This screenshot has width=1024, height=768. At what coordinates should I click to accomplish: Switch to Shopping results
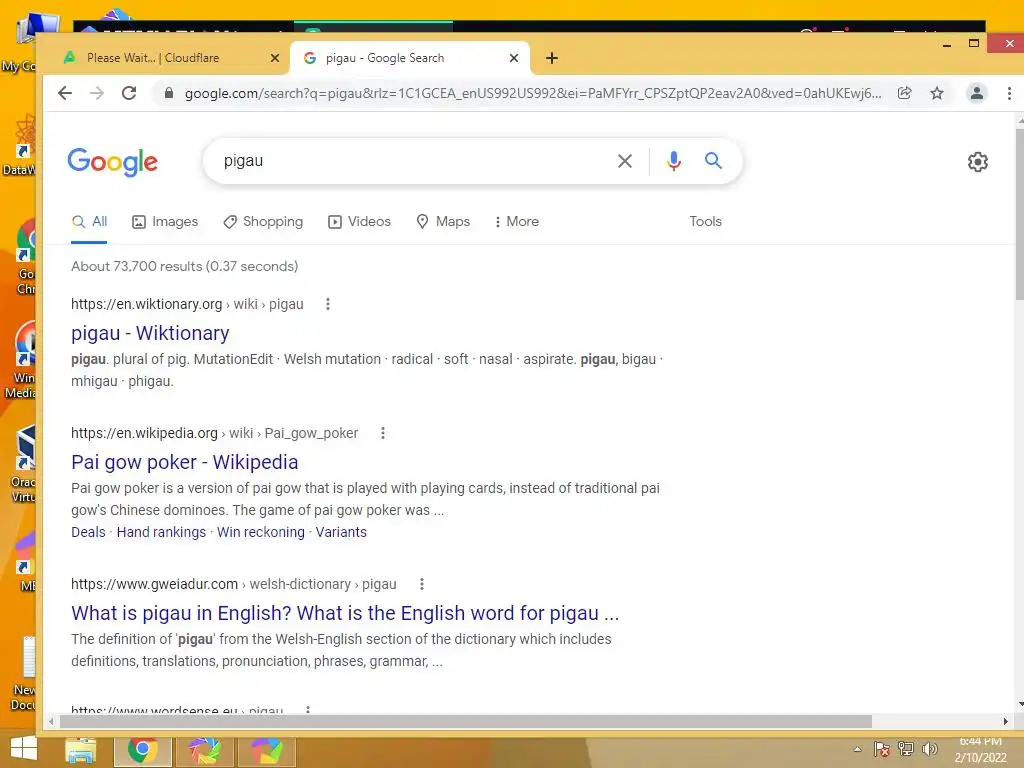point(263,221)
